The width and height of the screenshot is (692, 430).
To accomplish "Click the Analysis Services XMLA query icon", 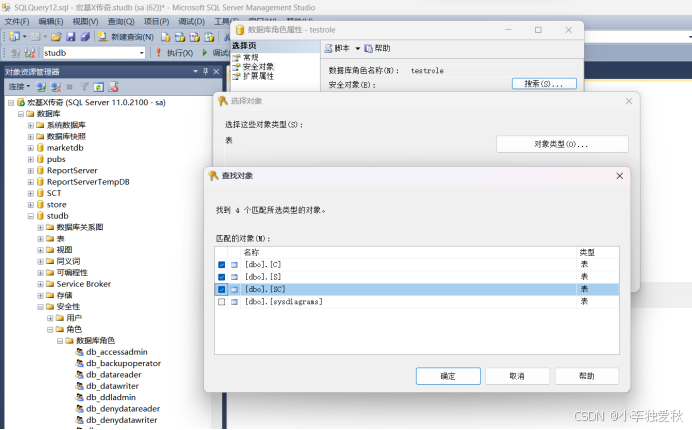I will pyautogui.click(x=209, y=37).
